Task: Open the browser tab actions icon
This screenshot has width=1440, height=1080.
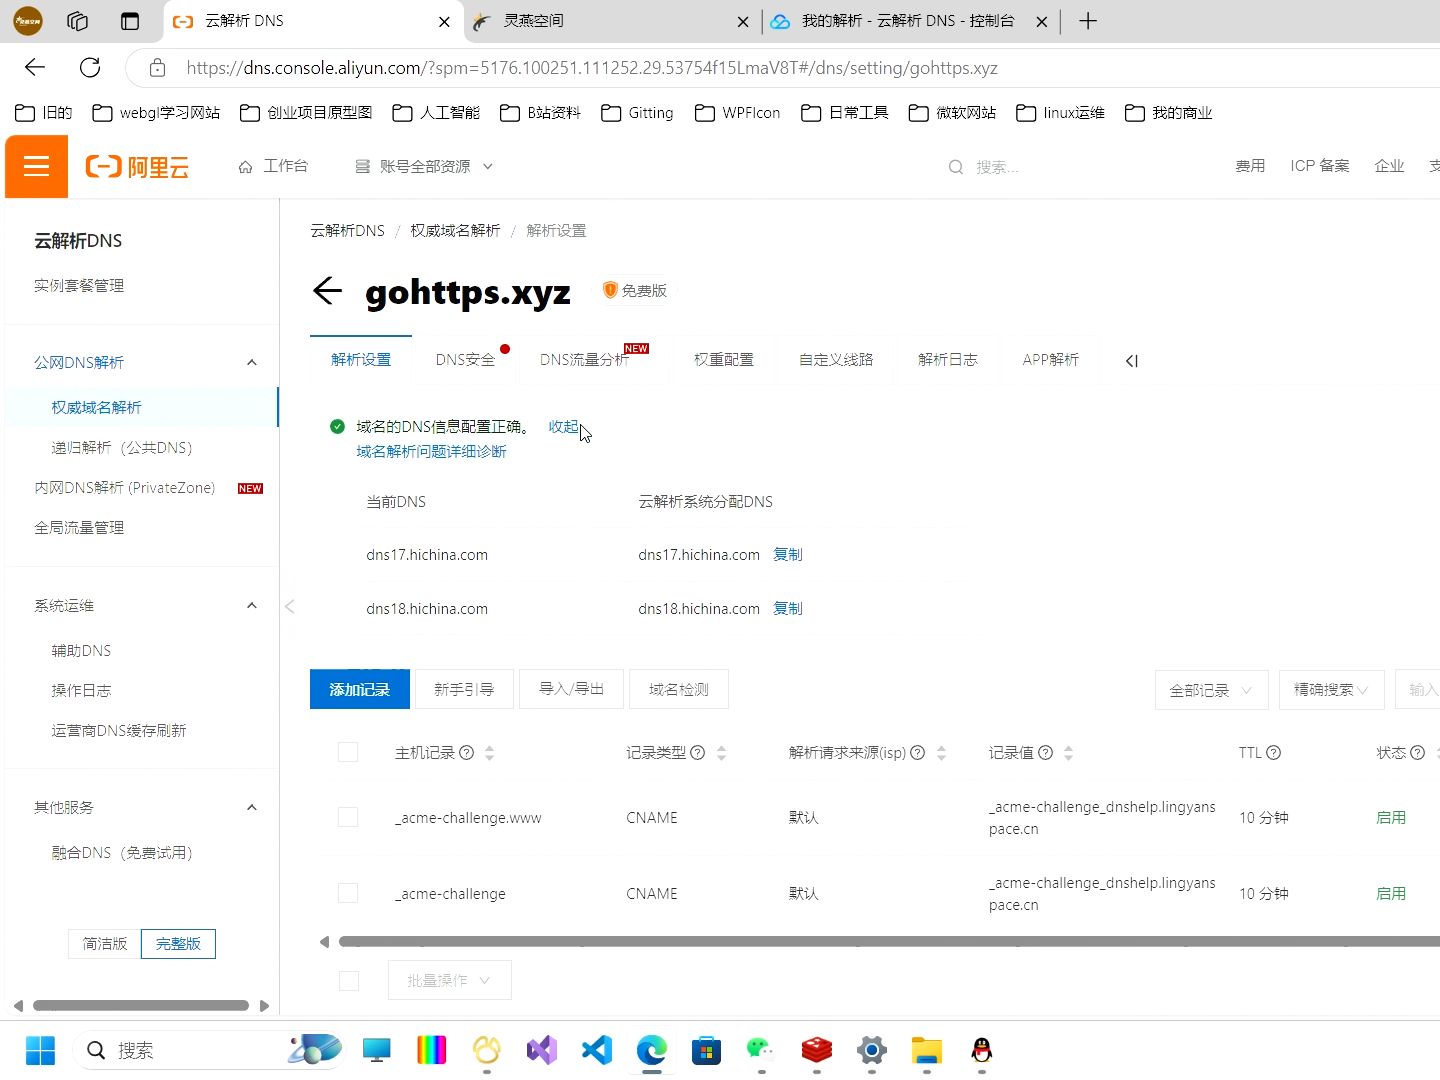Action: tap(129, 21)
